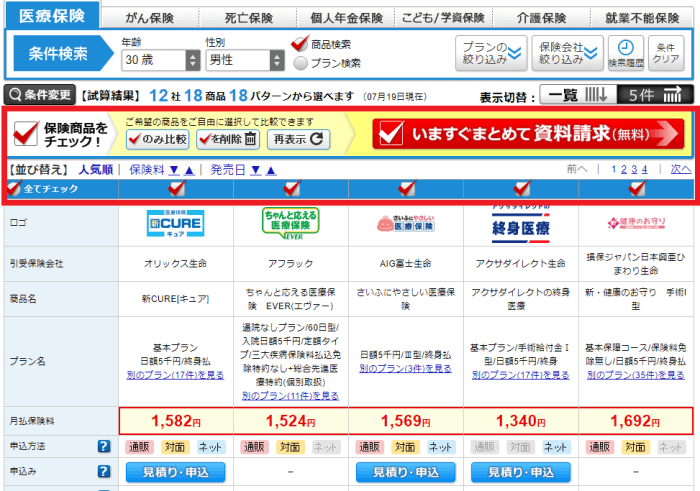Go to 次へ next page
The width and height of the screenshot is (700, 491).
point(681,169)
